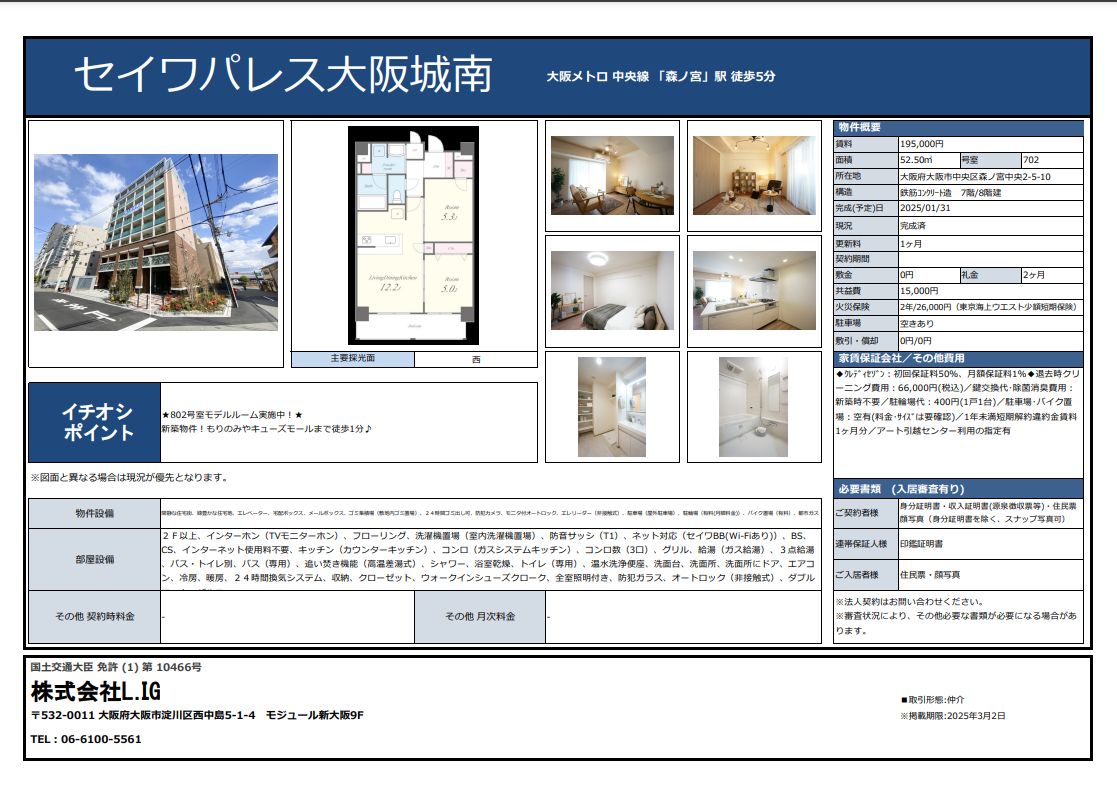Open the bathroom bathtub photo

click(x=754, y=406)
